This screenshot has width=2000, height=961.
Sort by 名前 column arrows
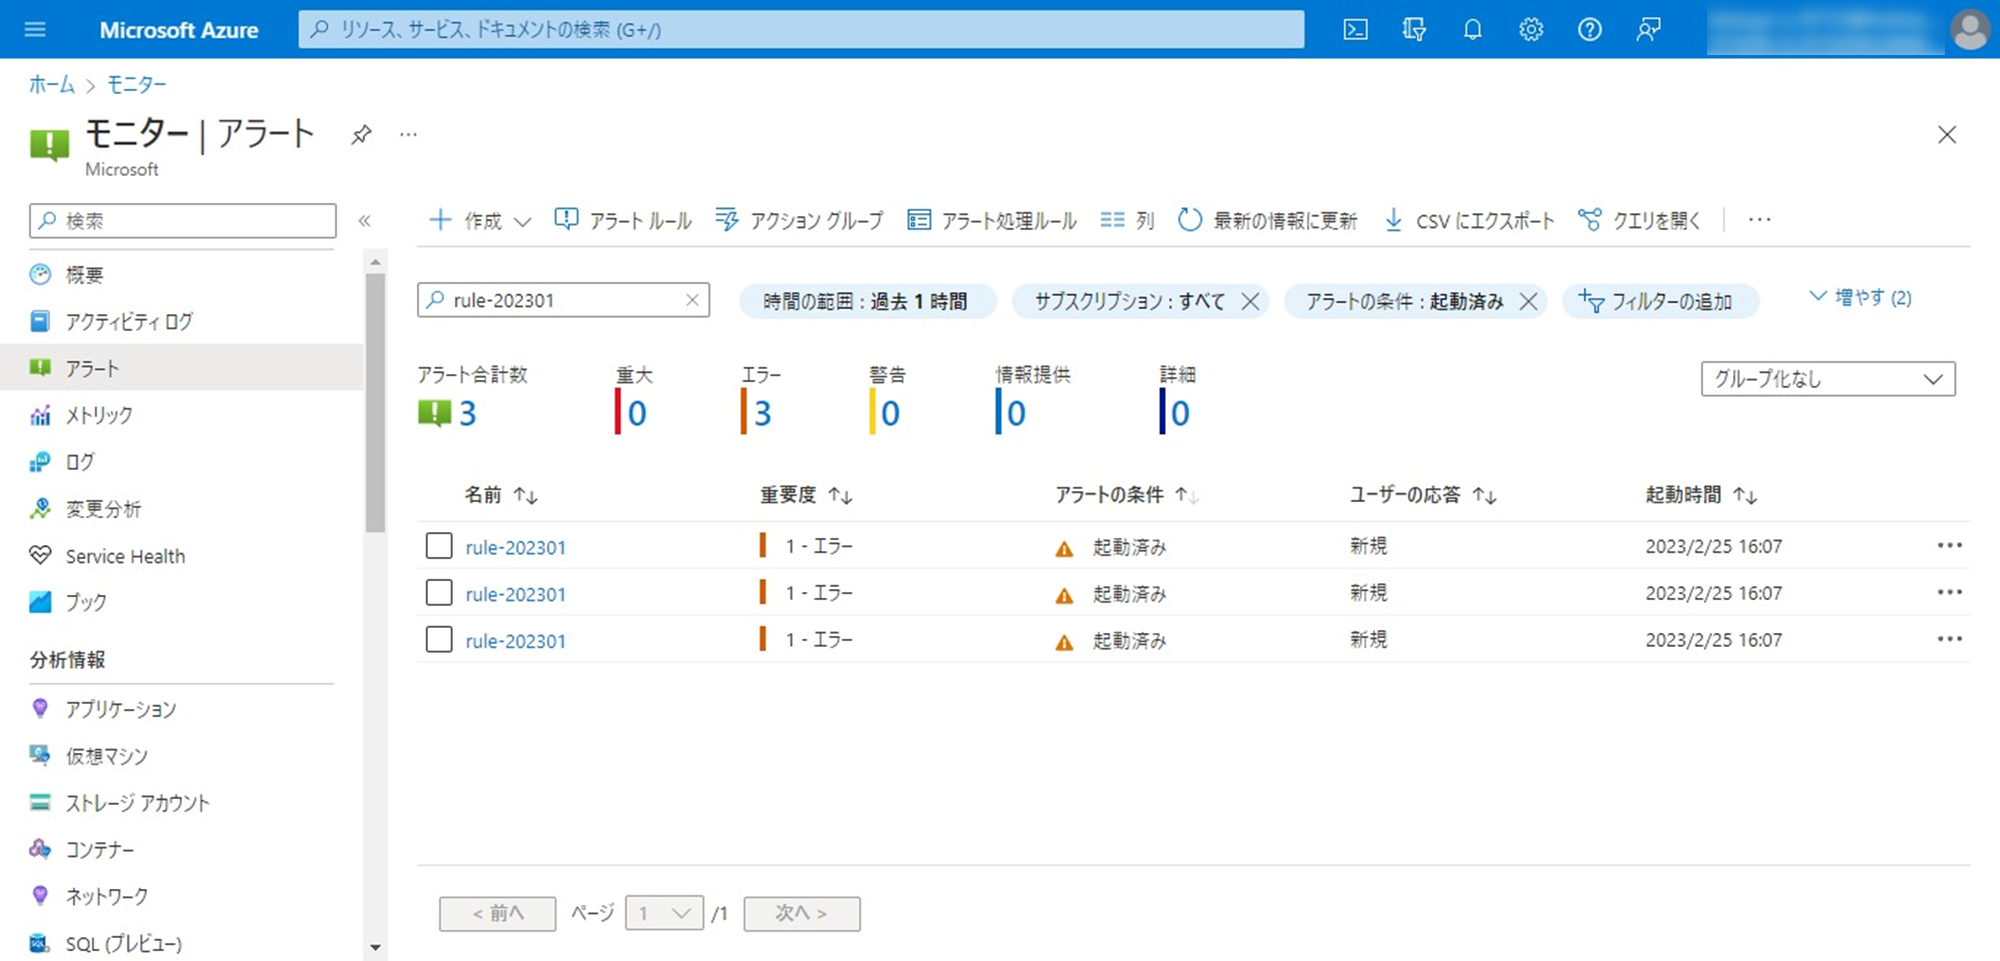[x=526, y=496]
